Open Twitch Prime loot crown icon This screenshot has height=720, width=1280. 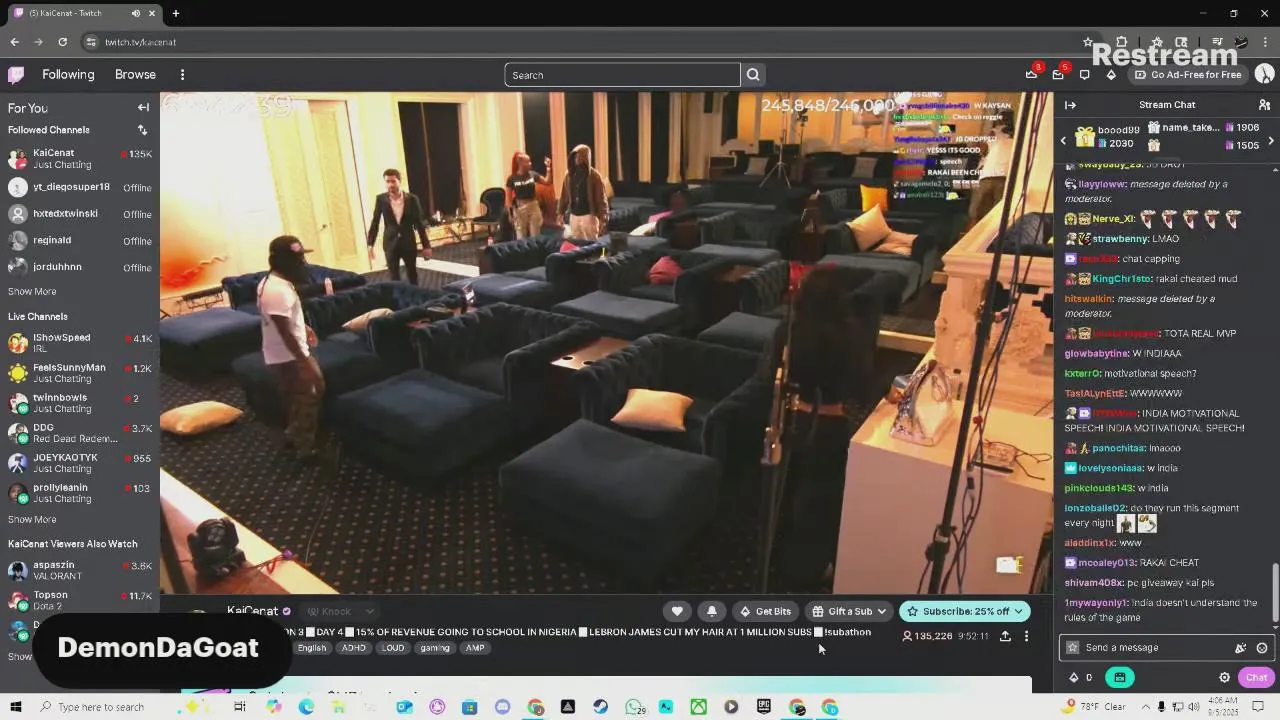tap(1031, 75)
